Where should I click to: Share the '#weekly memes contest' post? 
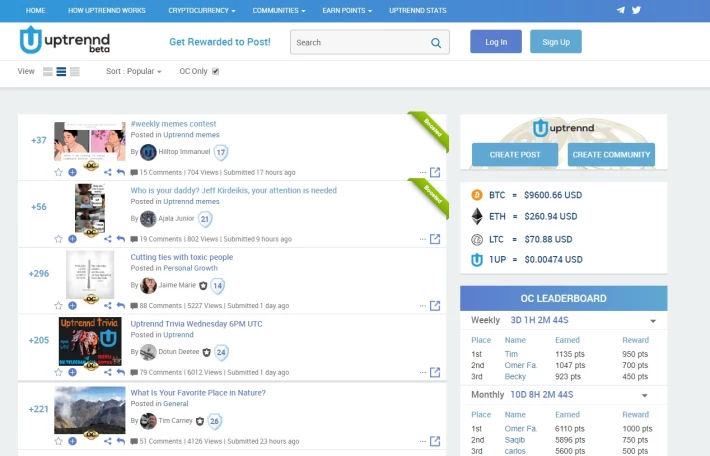click(107, 172)
